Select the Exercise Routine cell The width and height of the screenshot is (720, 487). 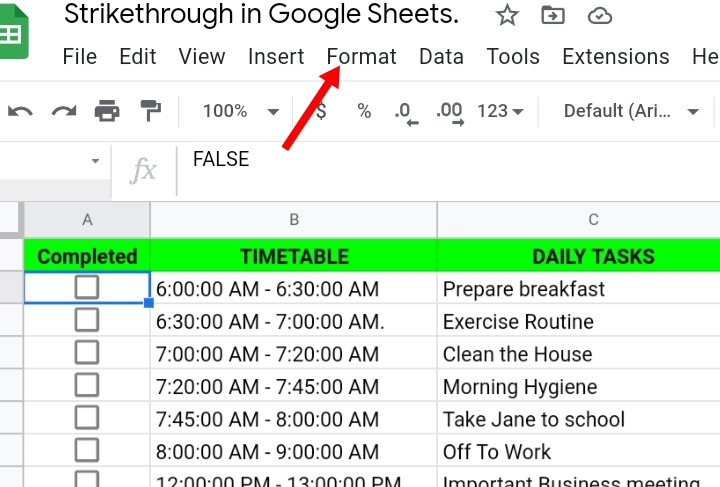(579, 320)
